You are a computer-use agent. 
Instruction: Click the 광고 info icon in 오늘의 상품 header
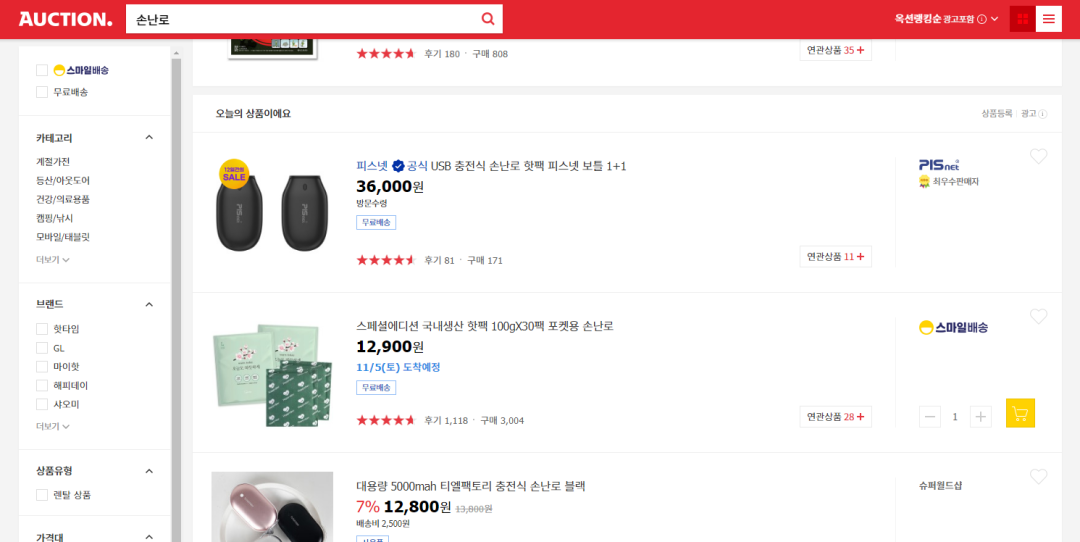(1043, 114)
